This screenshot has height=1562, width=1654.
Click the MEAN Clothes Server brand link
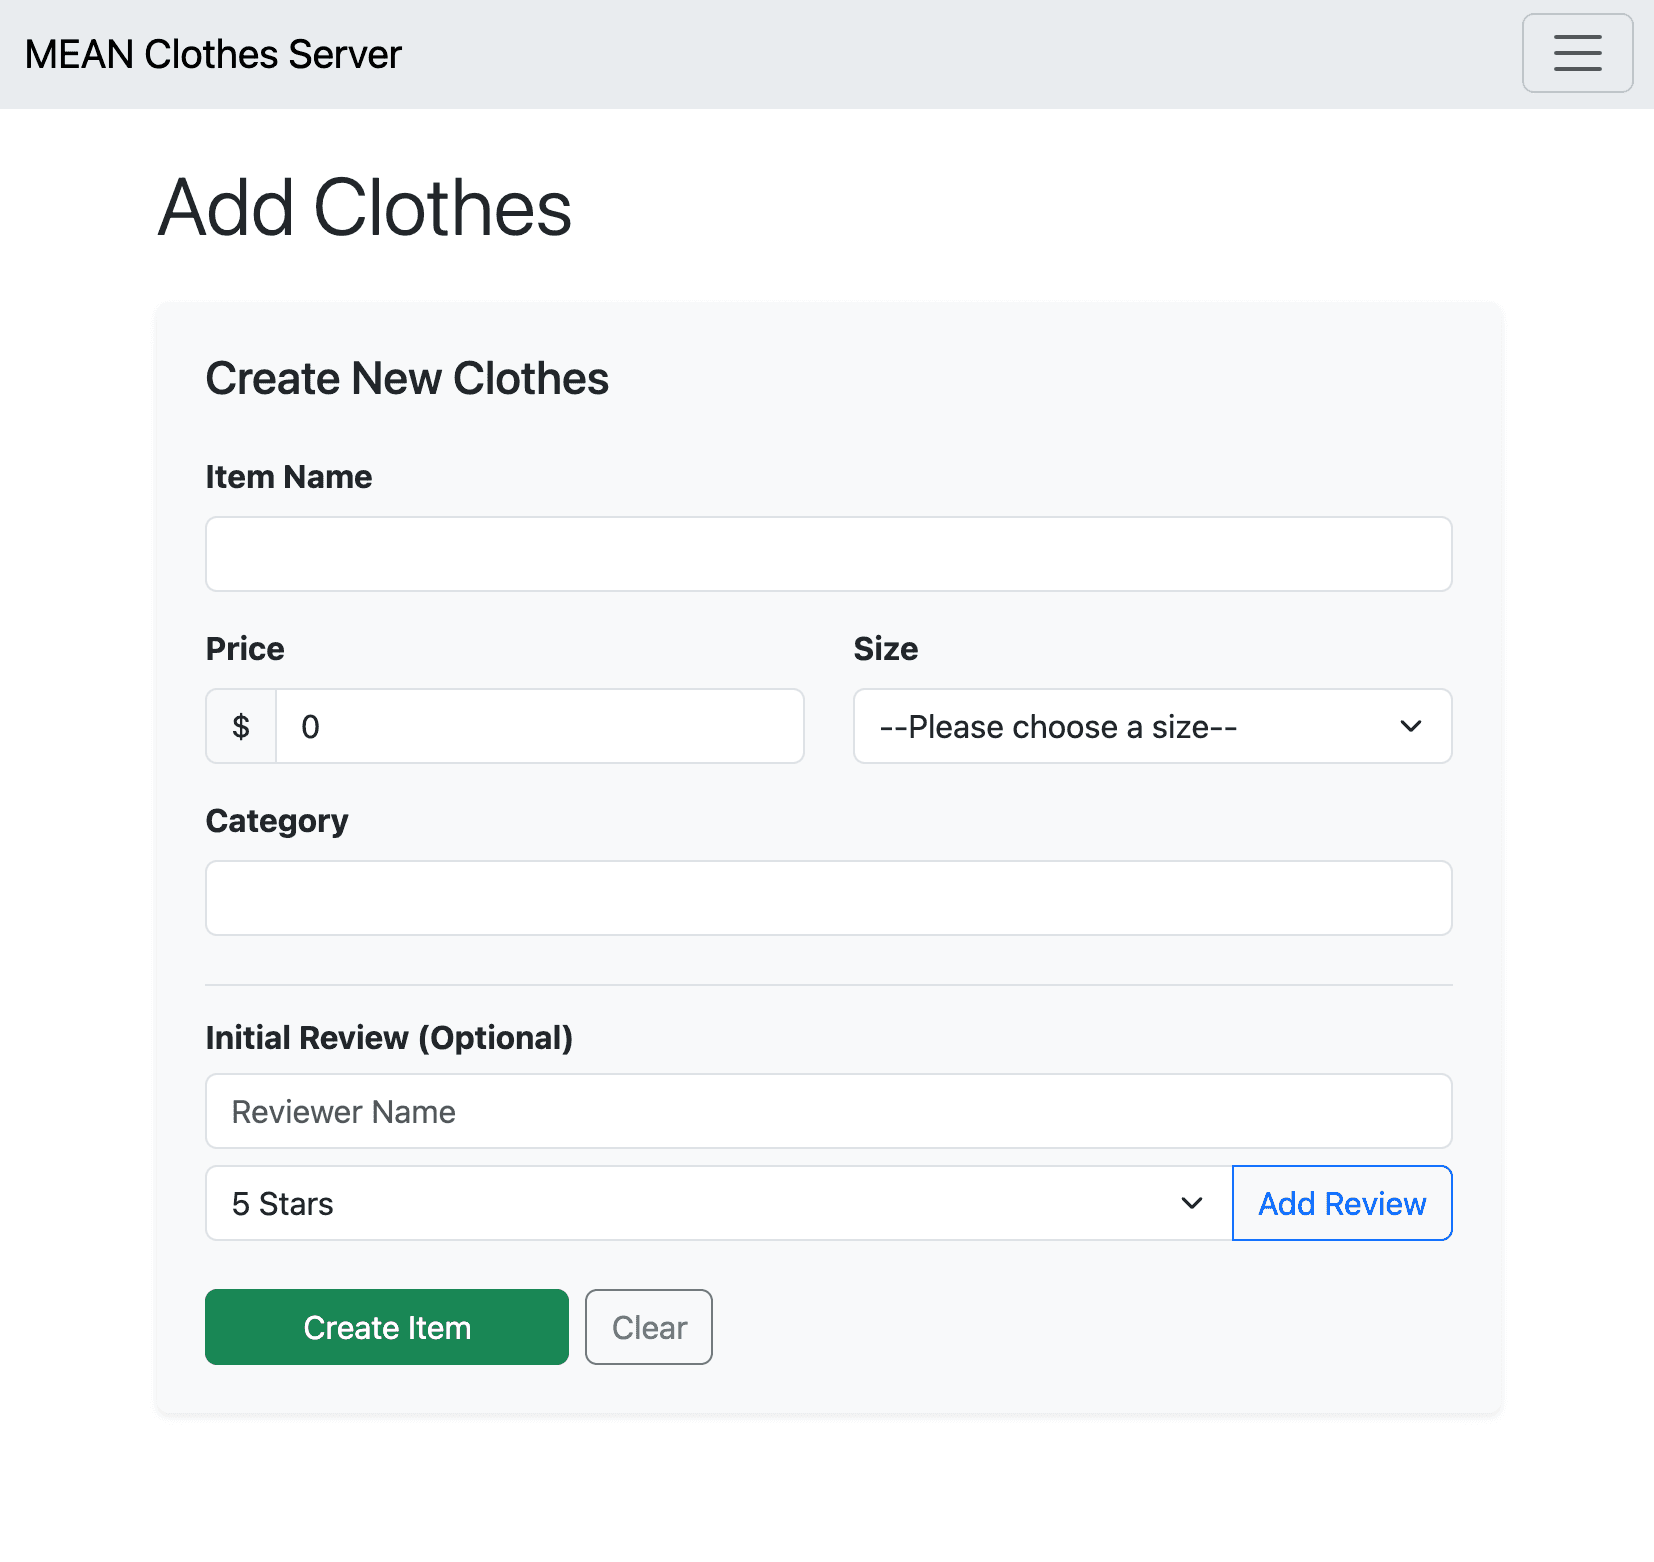coord(213,54)
